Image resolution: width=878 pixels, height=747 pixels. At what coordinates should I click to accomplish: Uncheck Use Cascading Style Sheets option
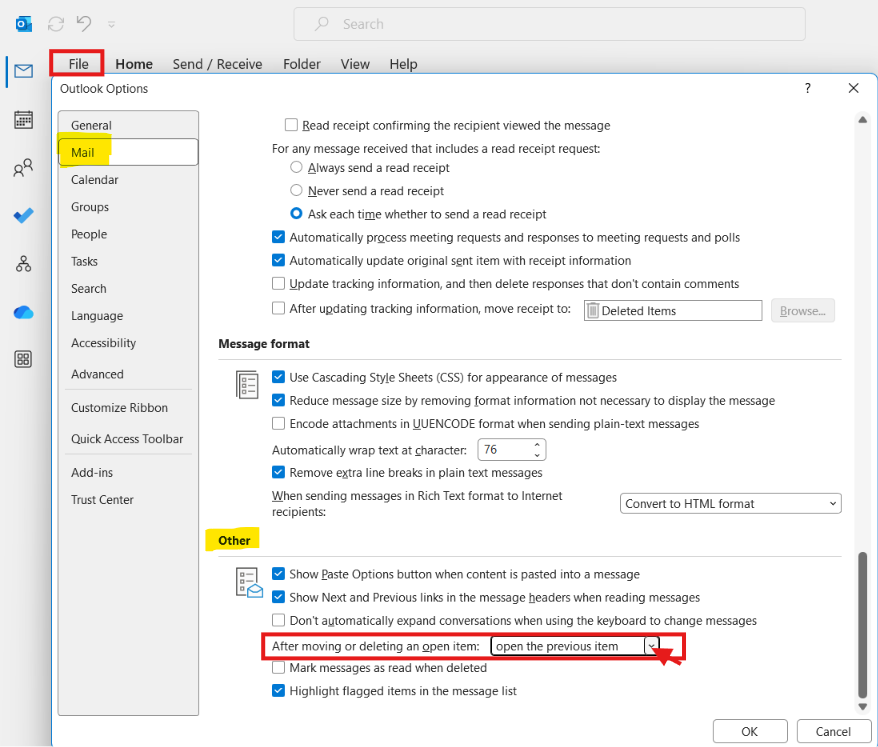278,377
